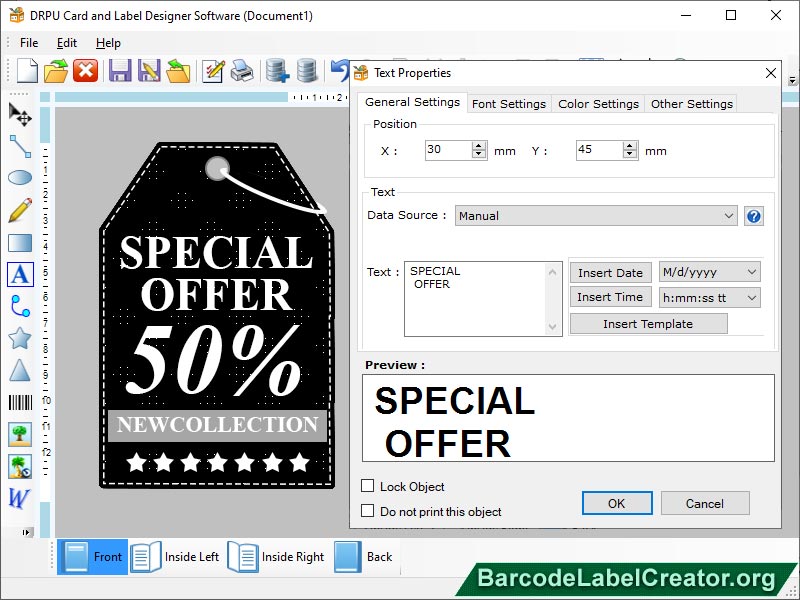The width and height of the screenshot is (800, 600).
Task: Insert picture using tree image icon
Action: (x=20, y=435)
